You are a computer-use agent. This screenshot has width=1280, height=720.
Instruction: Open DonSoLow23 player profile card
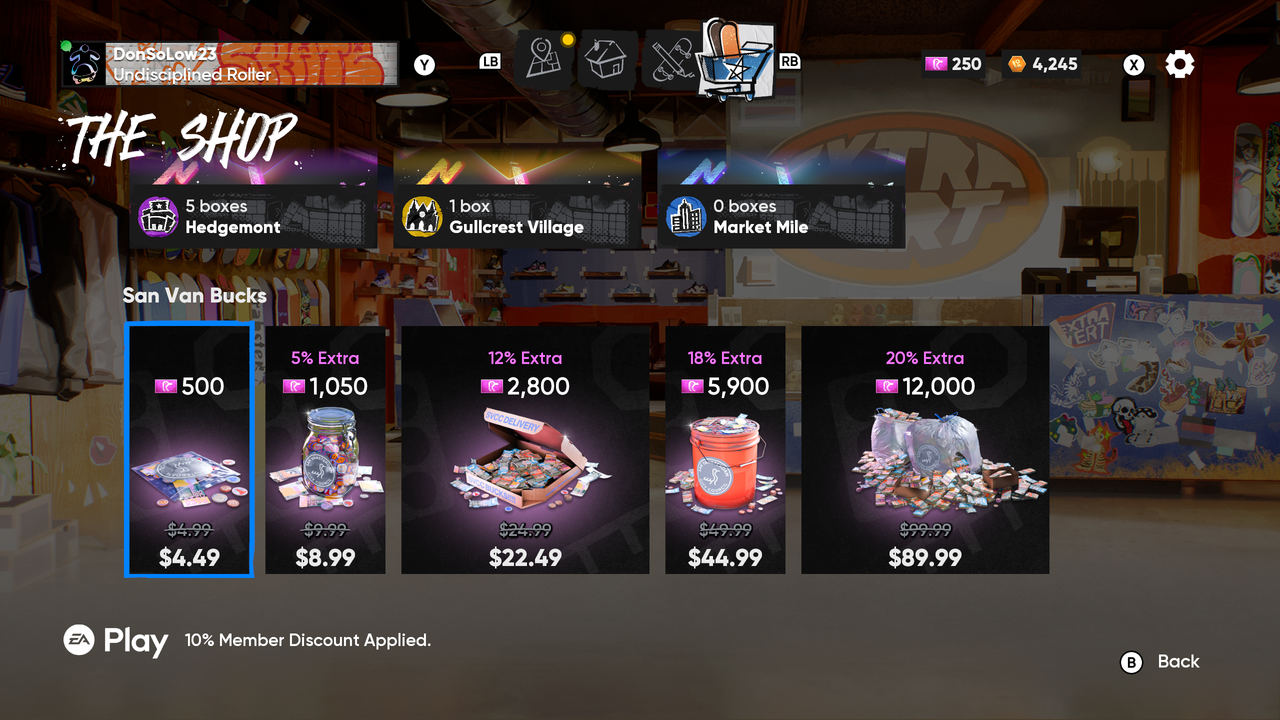231,63
